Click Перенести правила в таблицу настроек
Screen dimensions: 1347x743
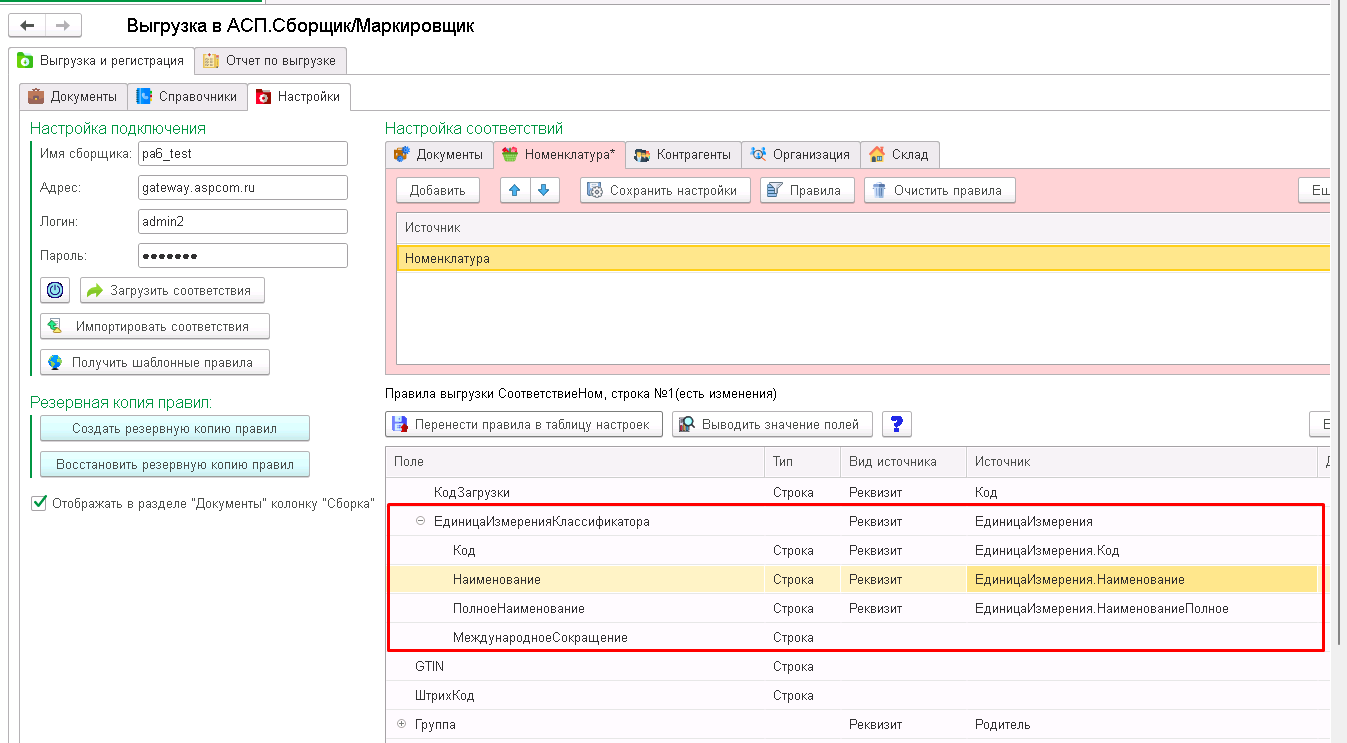point(524,424)
